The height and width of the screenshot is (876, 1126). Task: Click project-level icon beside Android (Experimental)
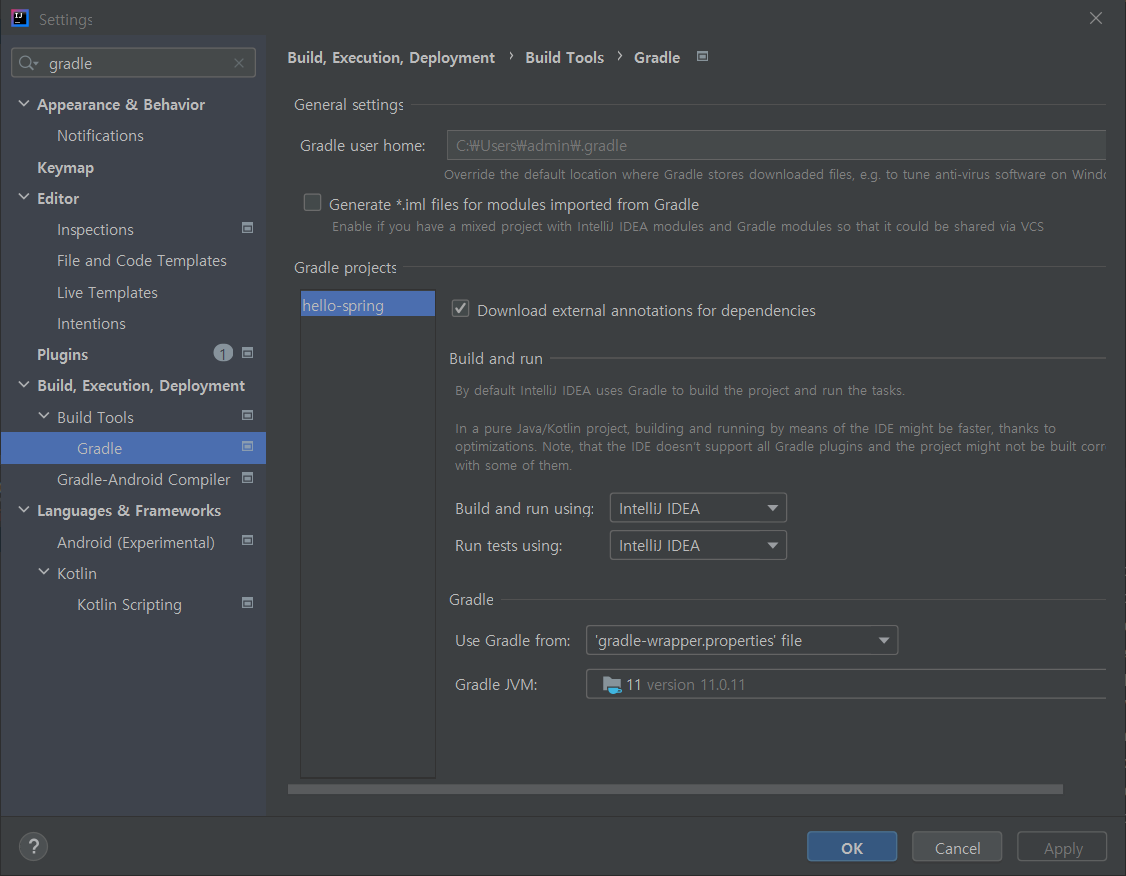pos(247,541)
